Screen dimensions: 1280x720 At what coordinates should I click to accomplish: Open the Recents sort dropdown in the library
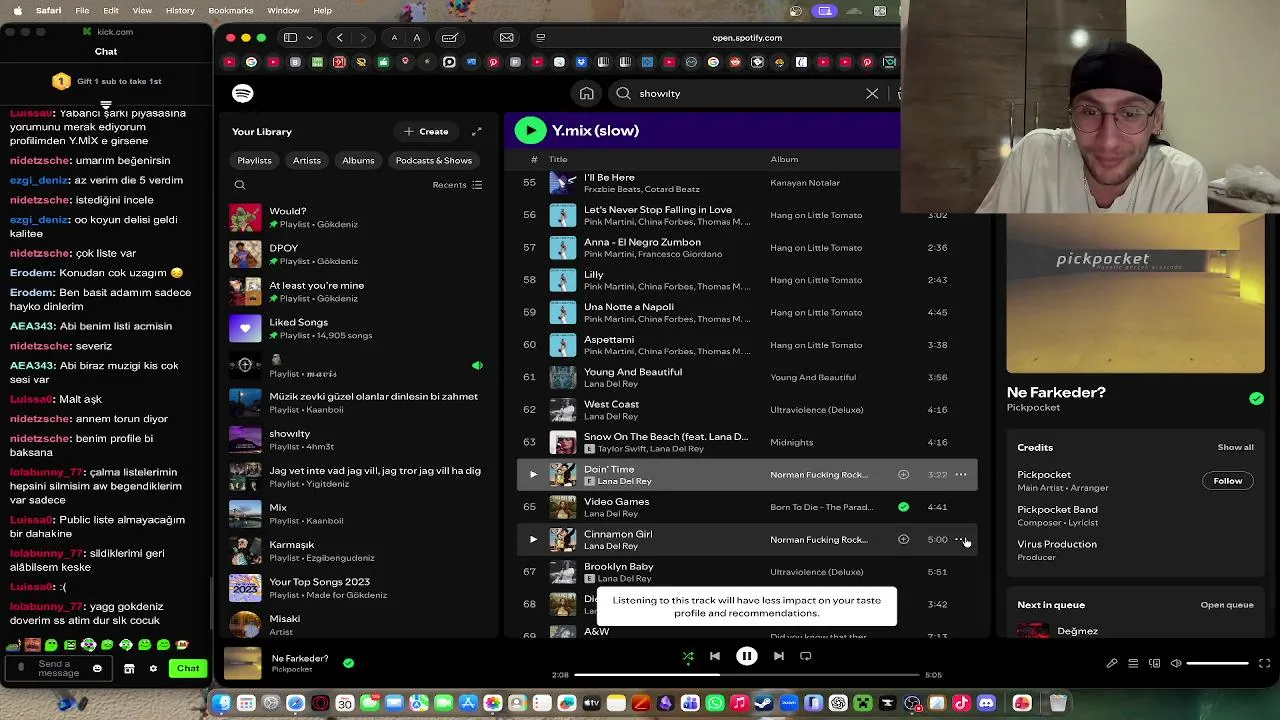(457, 185)
